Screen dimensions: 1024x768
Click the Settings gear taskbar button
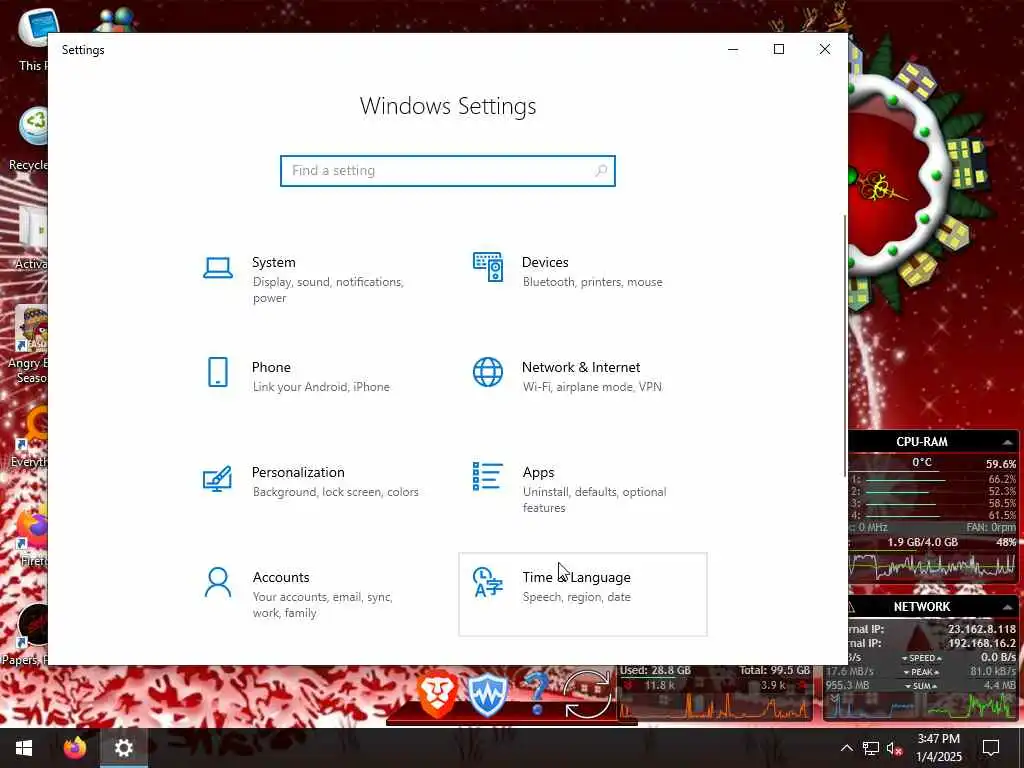coord(123,748)
